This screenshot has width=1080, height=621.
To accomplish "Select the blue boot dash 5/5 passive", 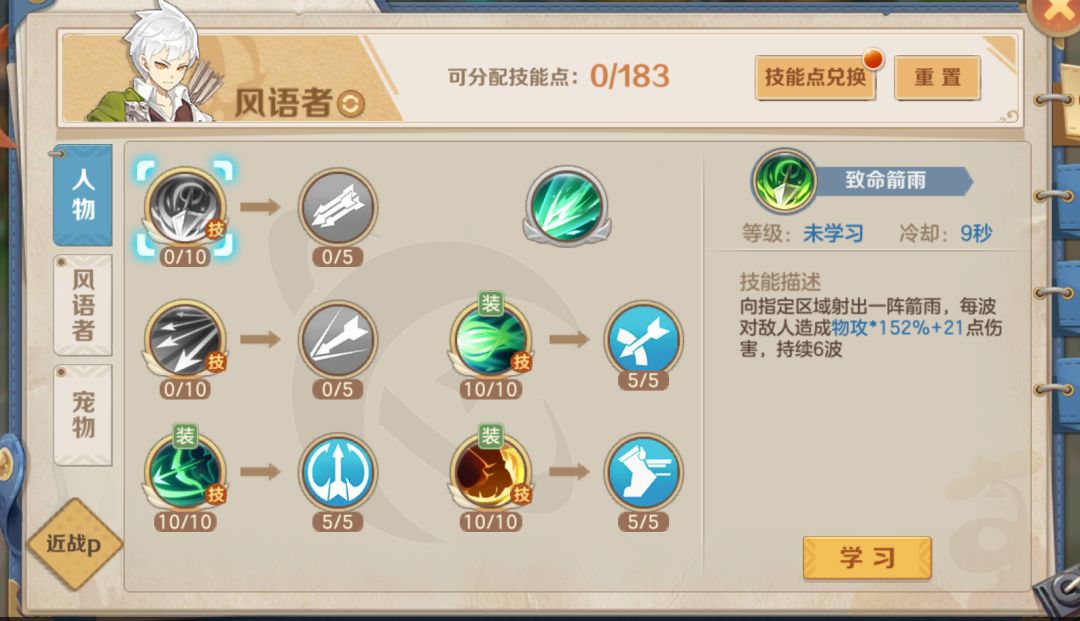I will (643, 472).
